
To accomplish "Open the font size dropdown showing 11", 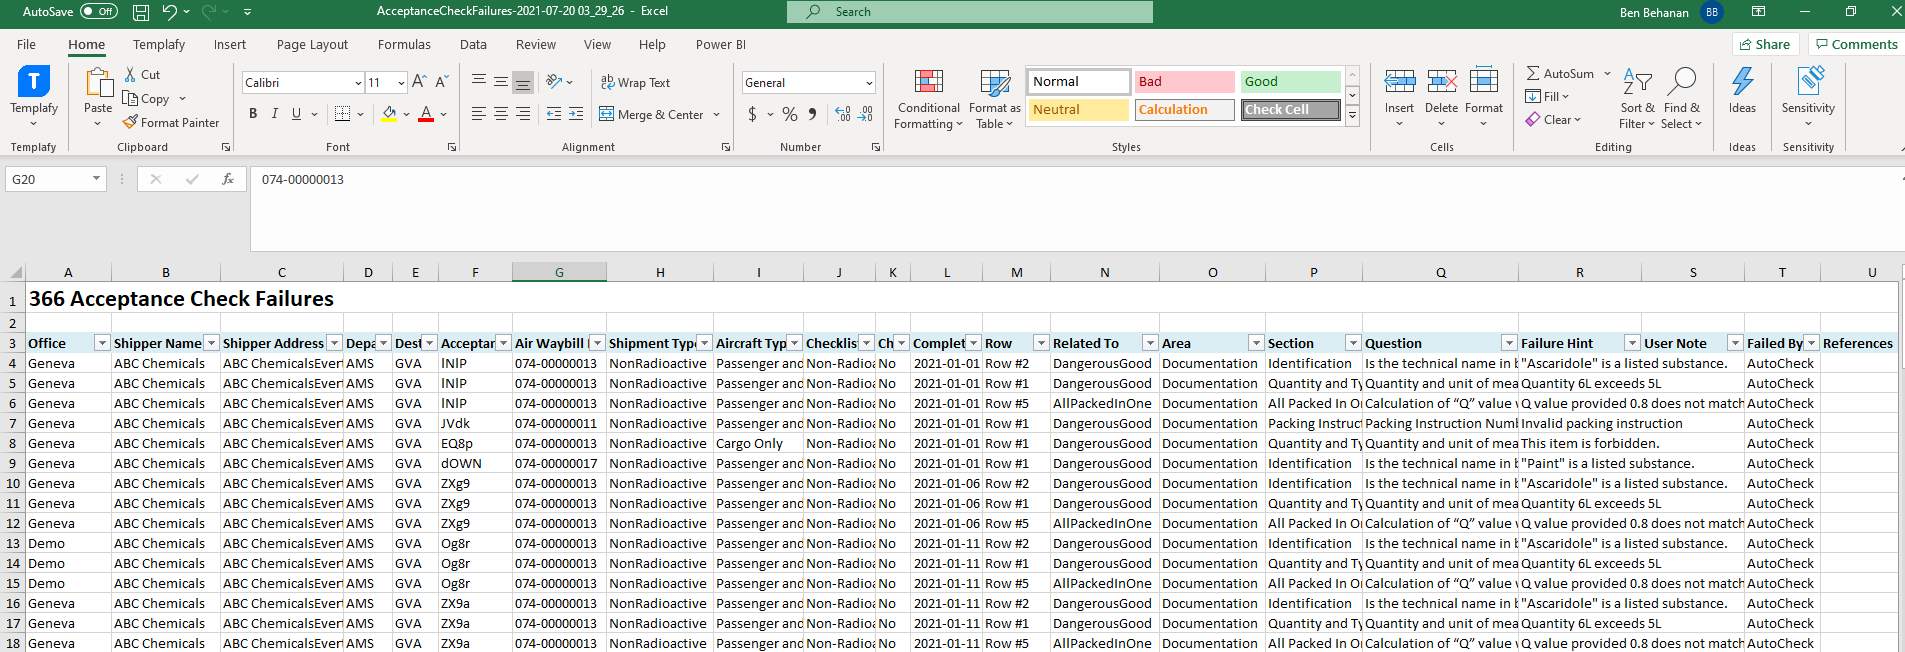I will [x=401, y=83].
